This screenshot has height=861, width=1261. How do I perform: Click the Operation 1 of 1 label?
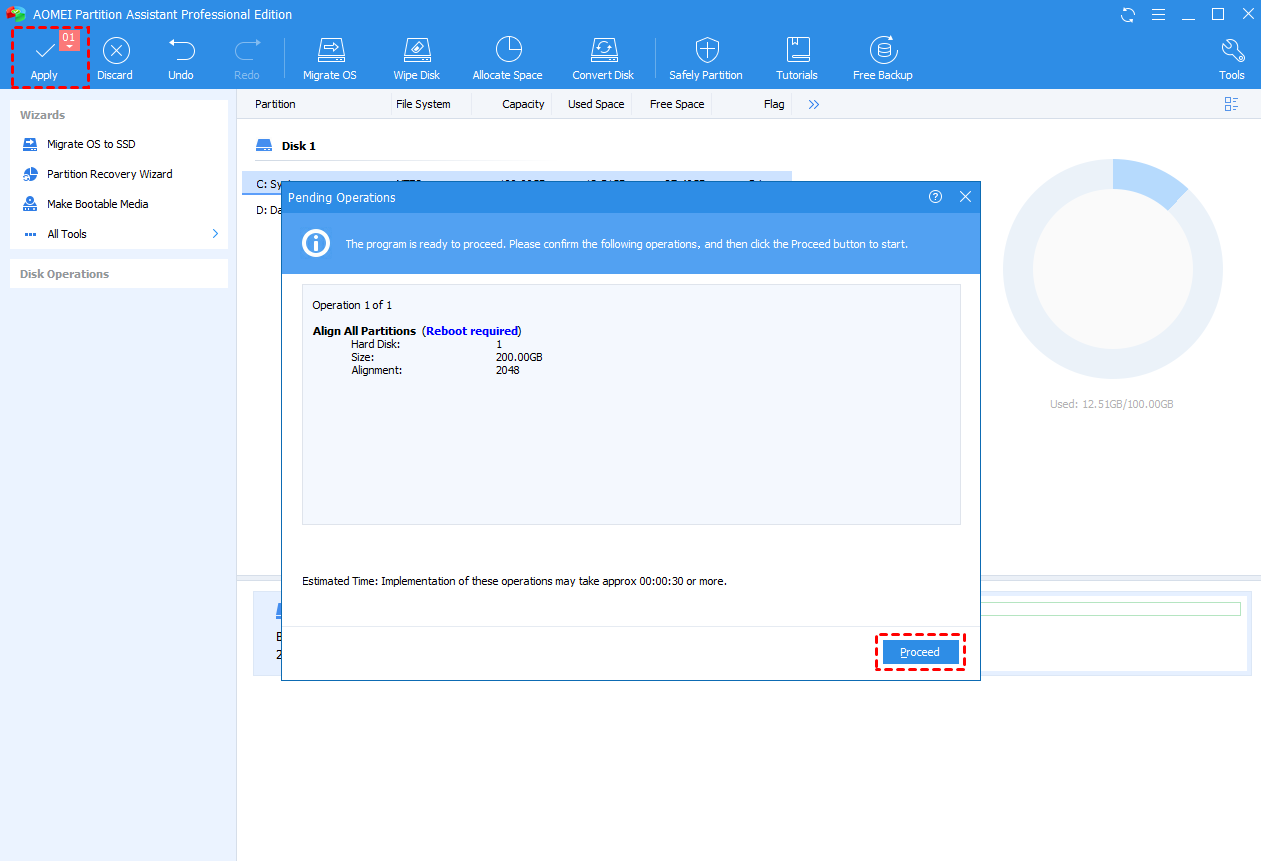point(352,305)
